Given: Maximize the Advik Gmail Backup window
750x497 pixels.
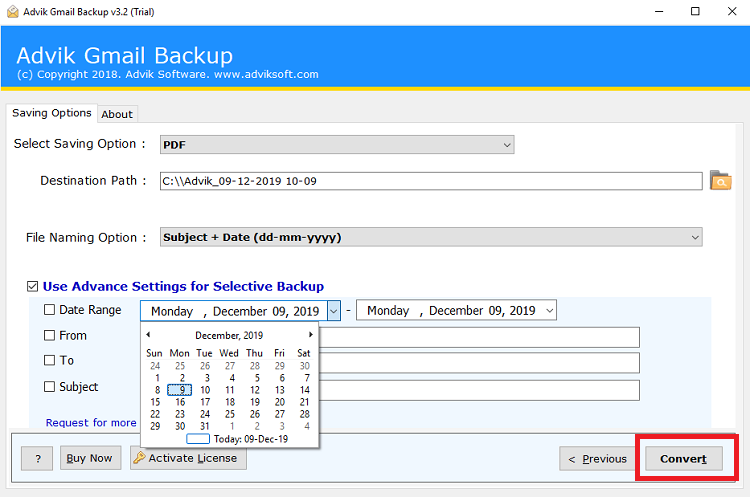Looking at the screenshot, I should [695, 11].
